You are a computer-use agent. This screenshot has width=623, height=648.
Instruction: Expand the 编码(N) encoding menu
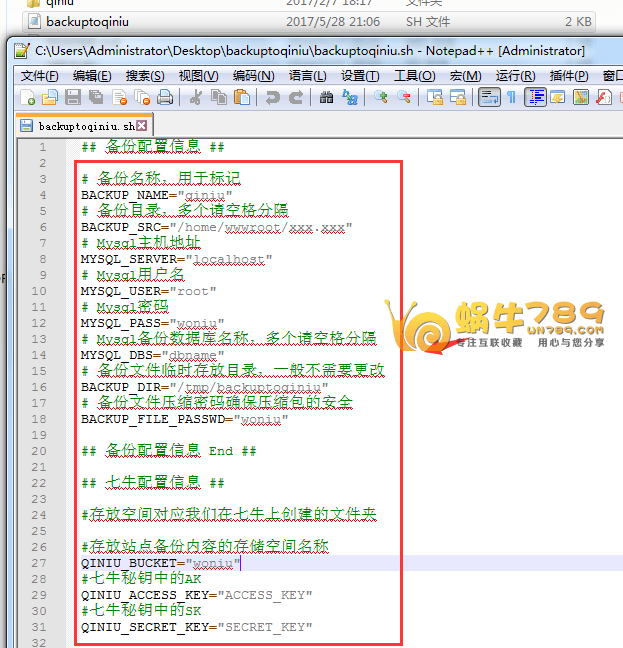tap(253, 76)
